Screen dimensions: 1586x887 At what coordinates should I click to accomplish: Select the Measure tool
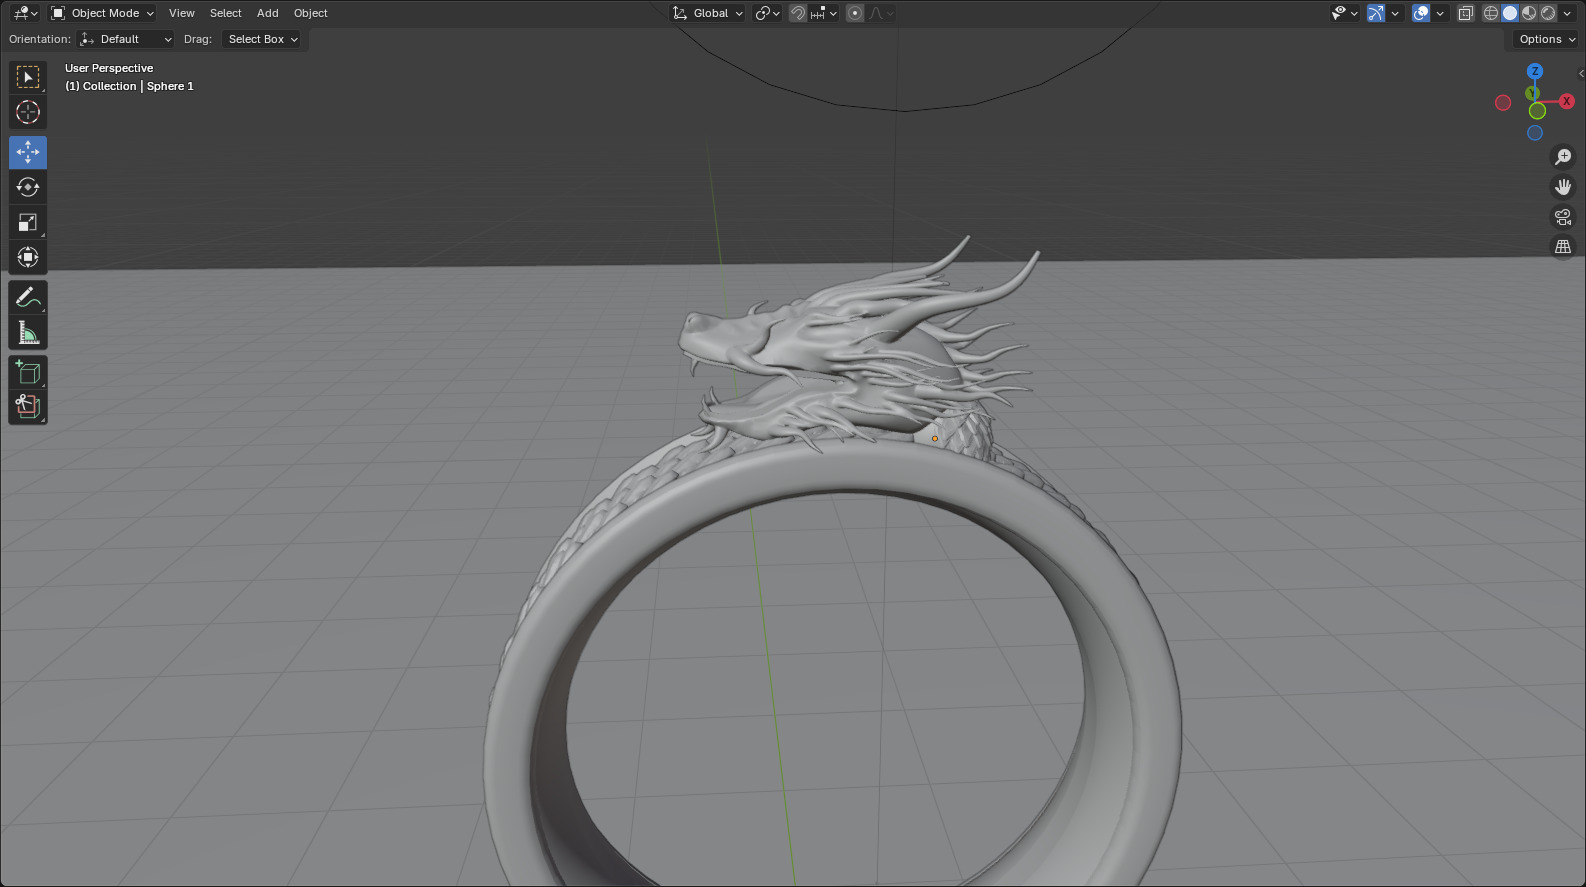(28, 332)
